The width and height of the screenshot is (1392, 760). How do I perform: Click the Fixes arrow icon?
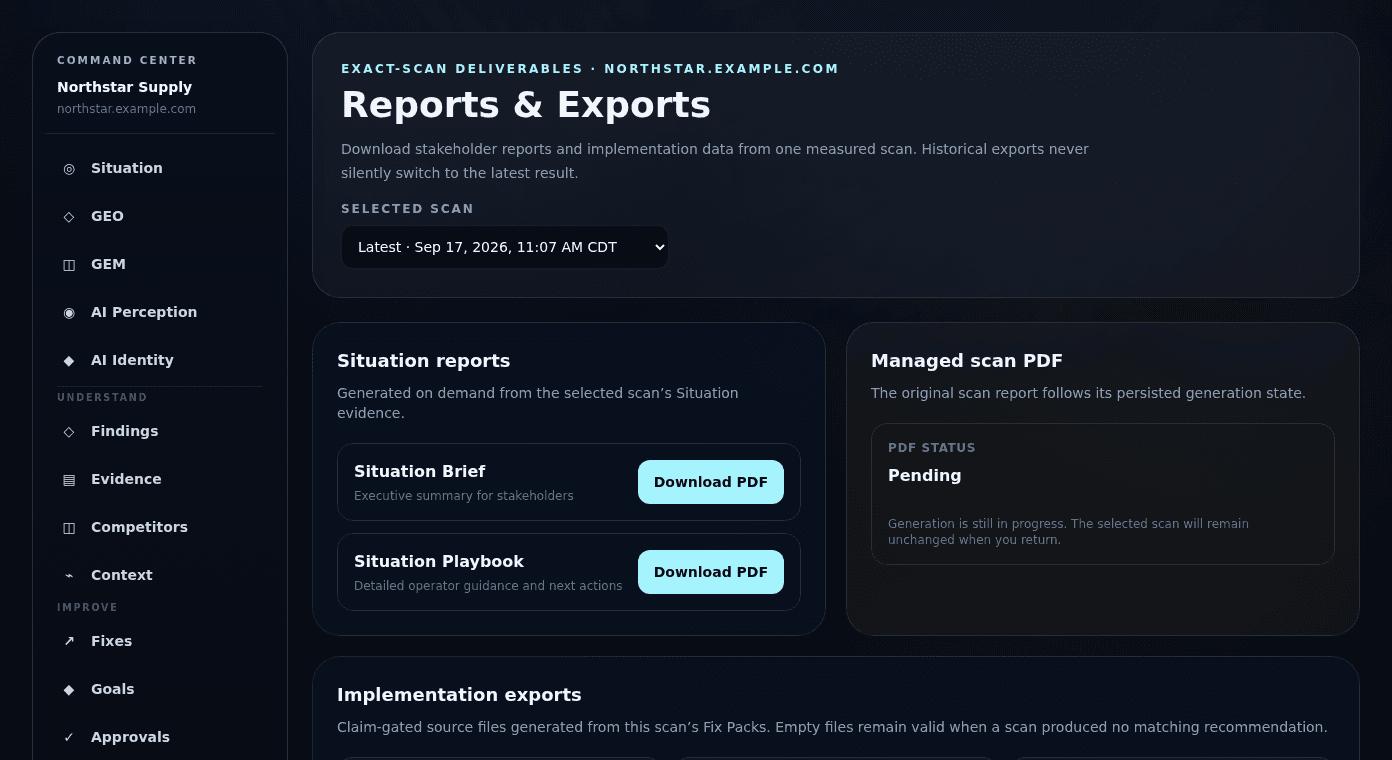pyautogui.click(x=69, y=641)
